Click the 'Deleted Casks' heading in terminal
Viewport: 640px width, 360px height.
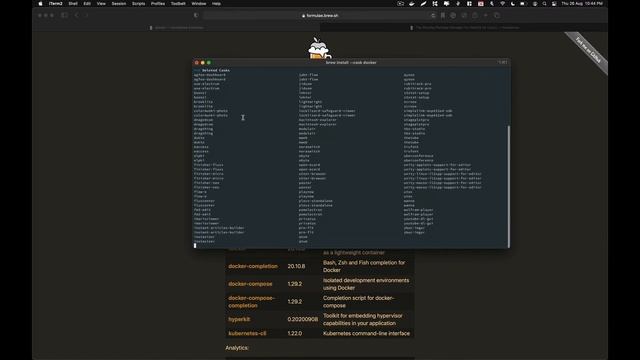click(216, 70)
